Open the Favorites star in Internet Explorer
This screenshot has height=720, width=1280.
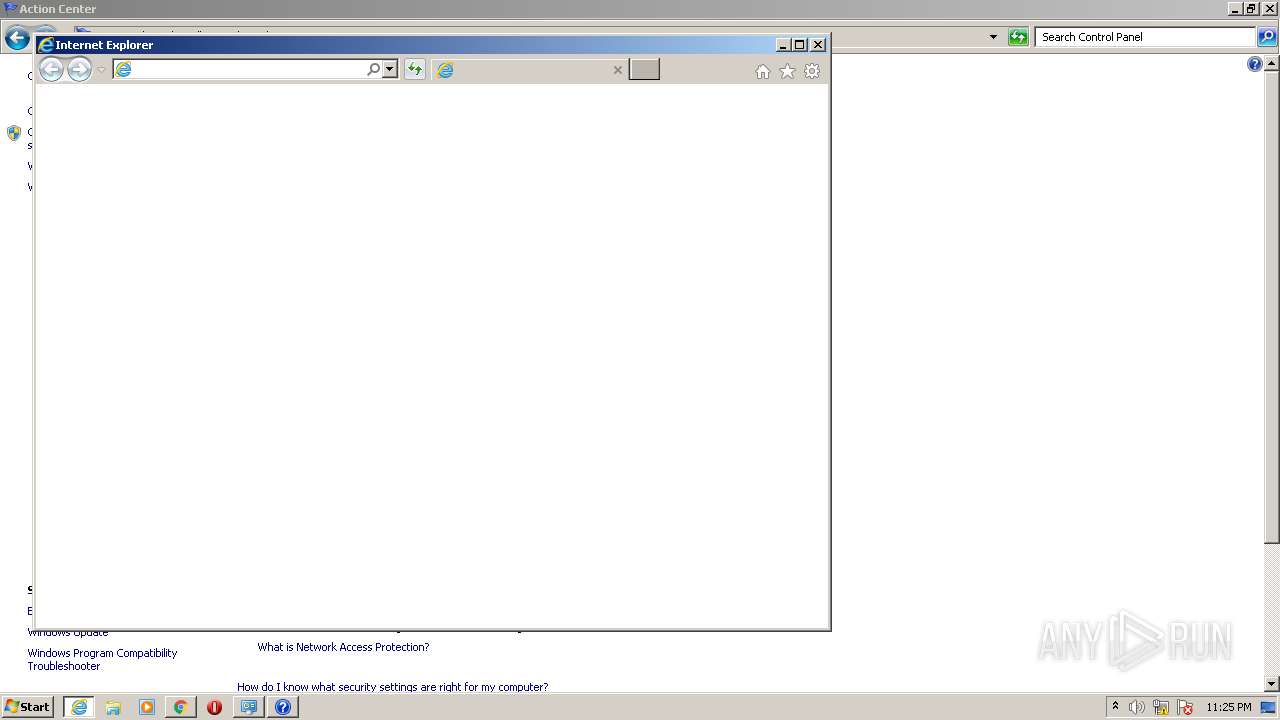click(787, 71)
